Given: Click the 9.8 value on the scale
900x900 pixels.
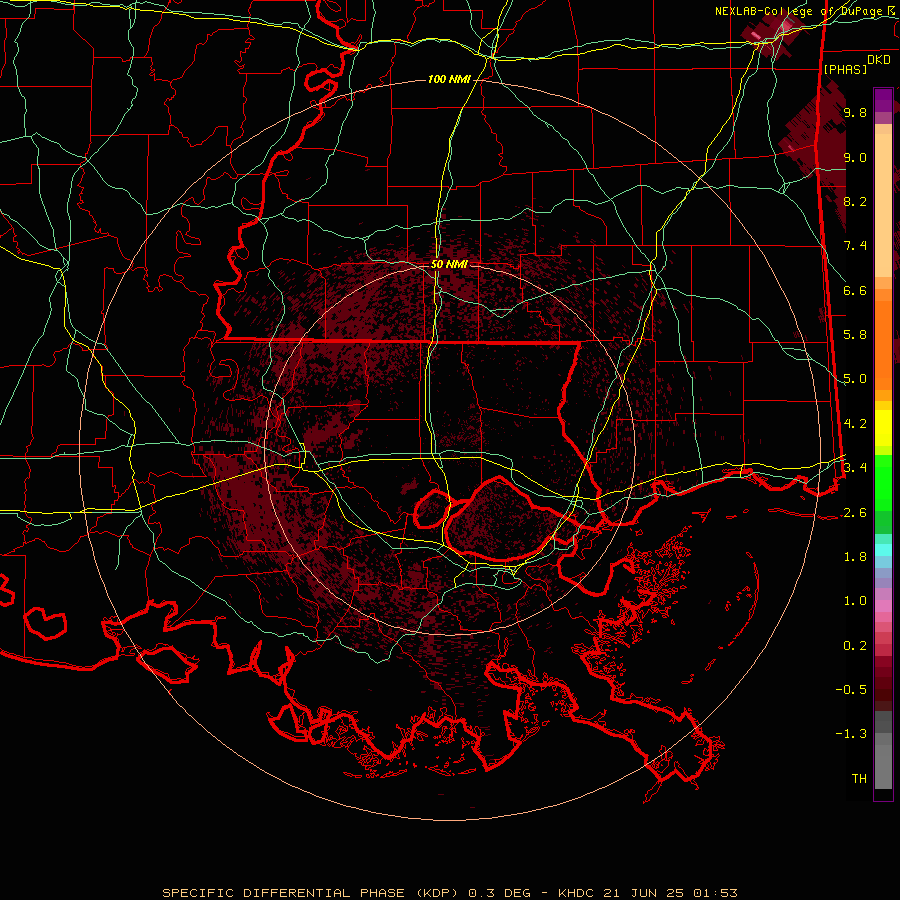Looking at the screenshot, I should coord(855,112).
